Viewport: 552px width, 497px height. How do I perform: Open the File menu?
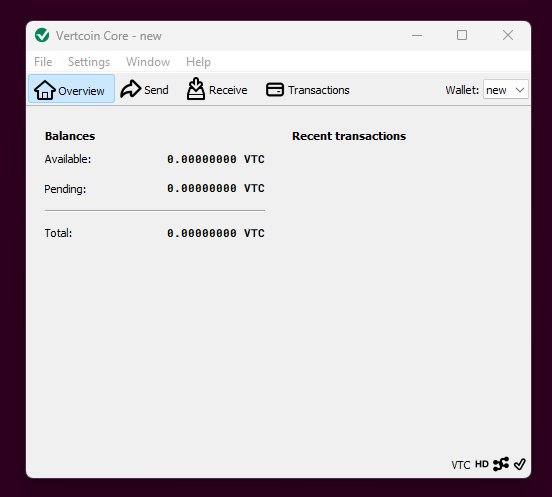click(x=43, y=62)
